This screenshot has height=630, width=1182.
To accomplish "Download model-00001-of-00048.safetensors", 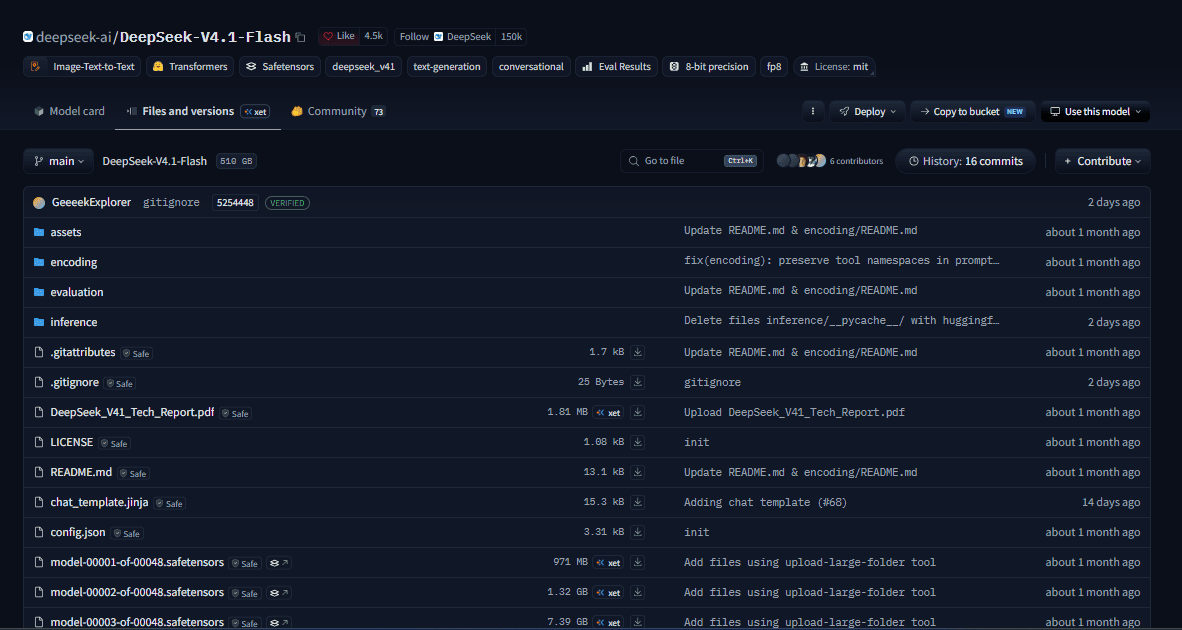I will tap(638, 562).
